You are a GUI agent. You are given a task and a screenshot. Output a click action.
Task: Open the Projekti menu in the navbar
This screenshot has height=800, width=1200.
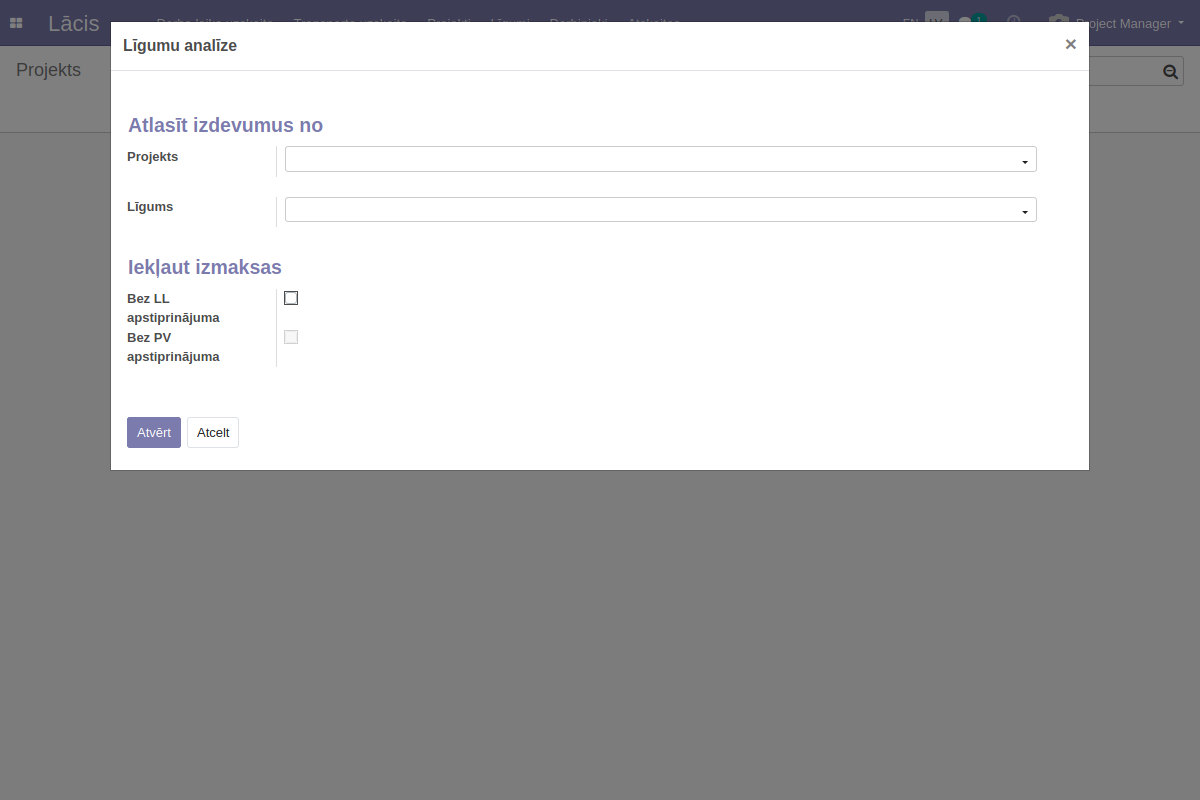(448, 21)
